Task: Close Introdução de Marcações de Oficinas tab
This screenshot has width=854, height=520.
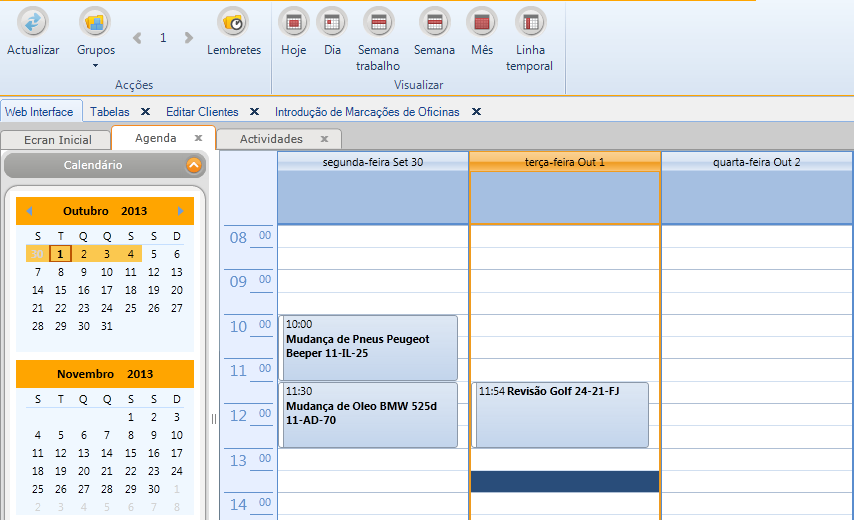Action: [477, 112]
